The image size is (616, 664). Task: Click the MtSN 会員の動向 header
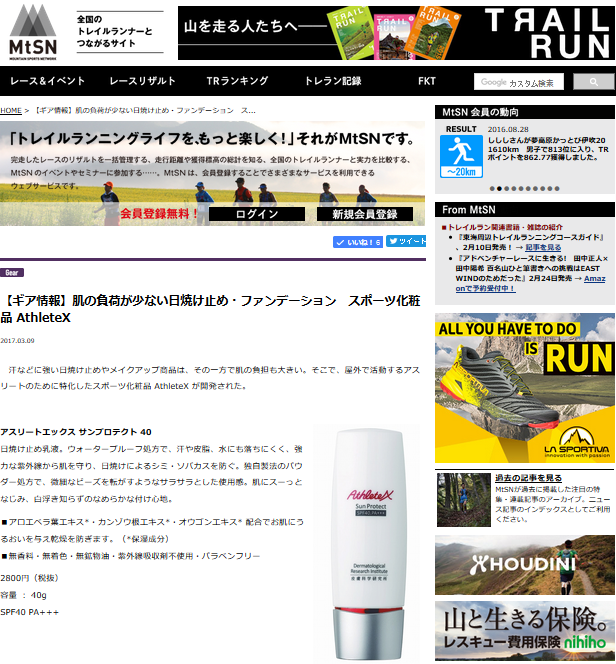[525, 112]
